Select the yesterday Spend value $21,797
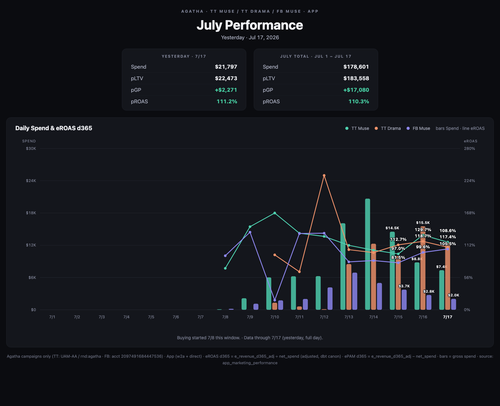 pyautogui.click(x=226, y=67)
